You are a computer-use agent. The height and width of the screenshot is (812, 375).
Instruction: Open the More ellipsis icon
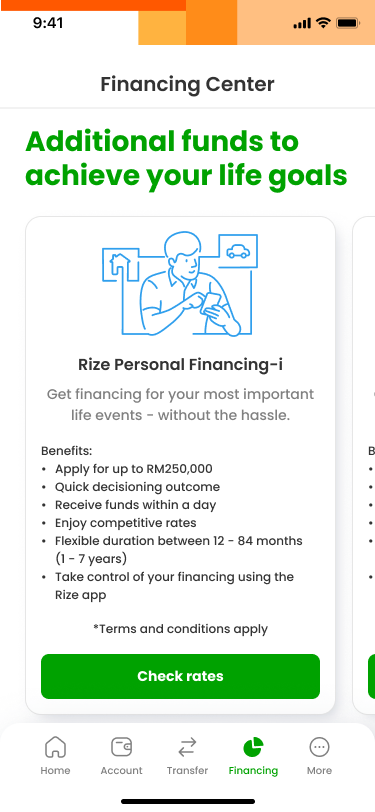(319, 747)
